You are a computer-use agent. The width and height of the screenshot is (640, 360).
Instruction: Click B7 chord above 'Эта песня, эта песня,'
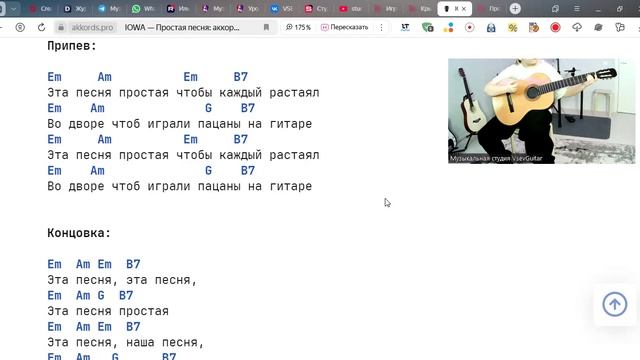tap(133, 264)
